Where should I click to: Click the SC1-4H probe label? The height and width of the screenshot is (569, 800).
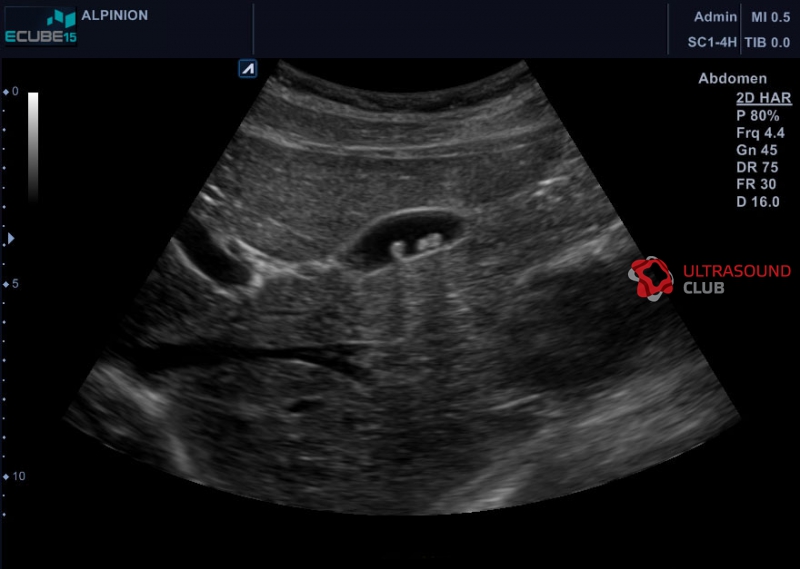[x=712, y=42]
